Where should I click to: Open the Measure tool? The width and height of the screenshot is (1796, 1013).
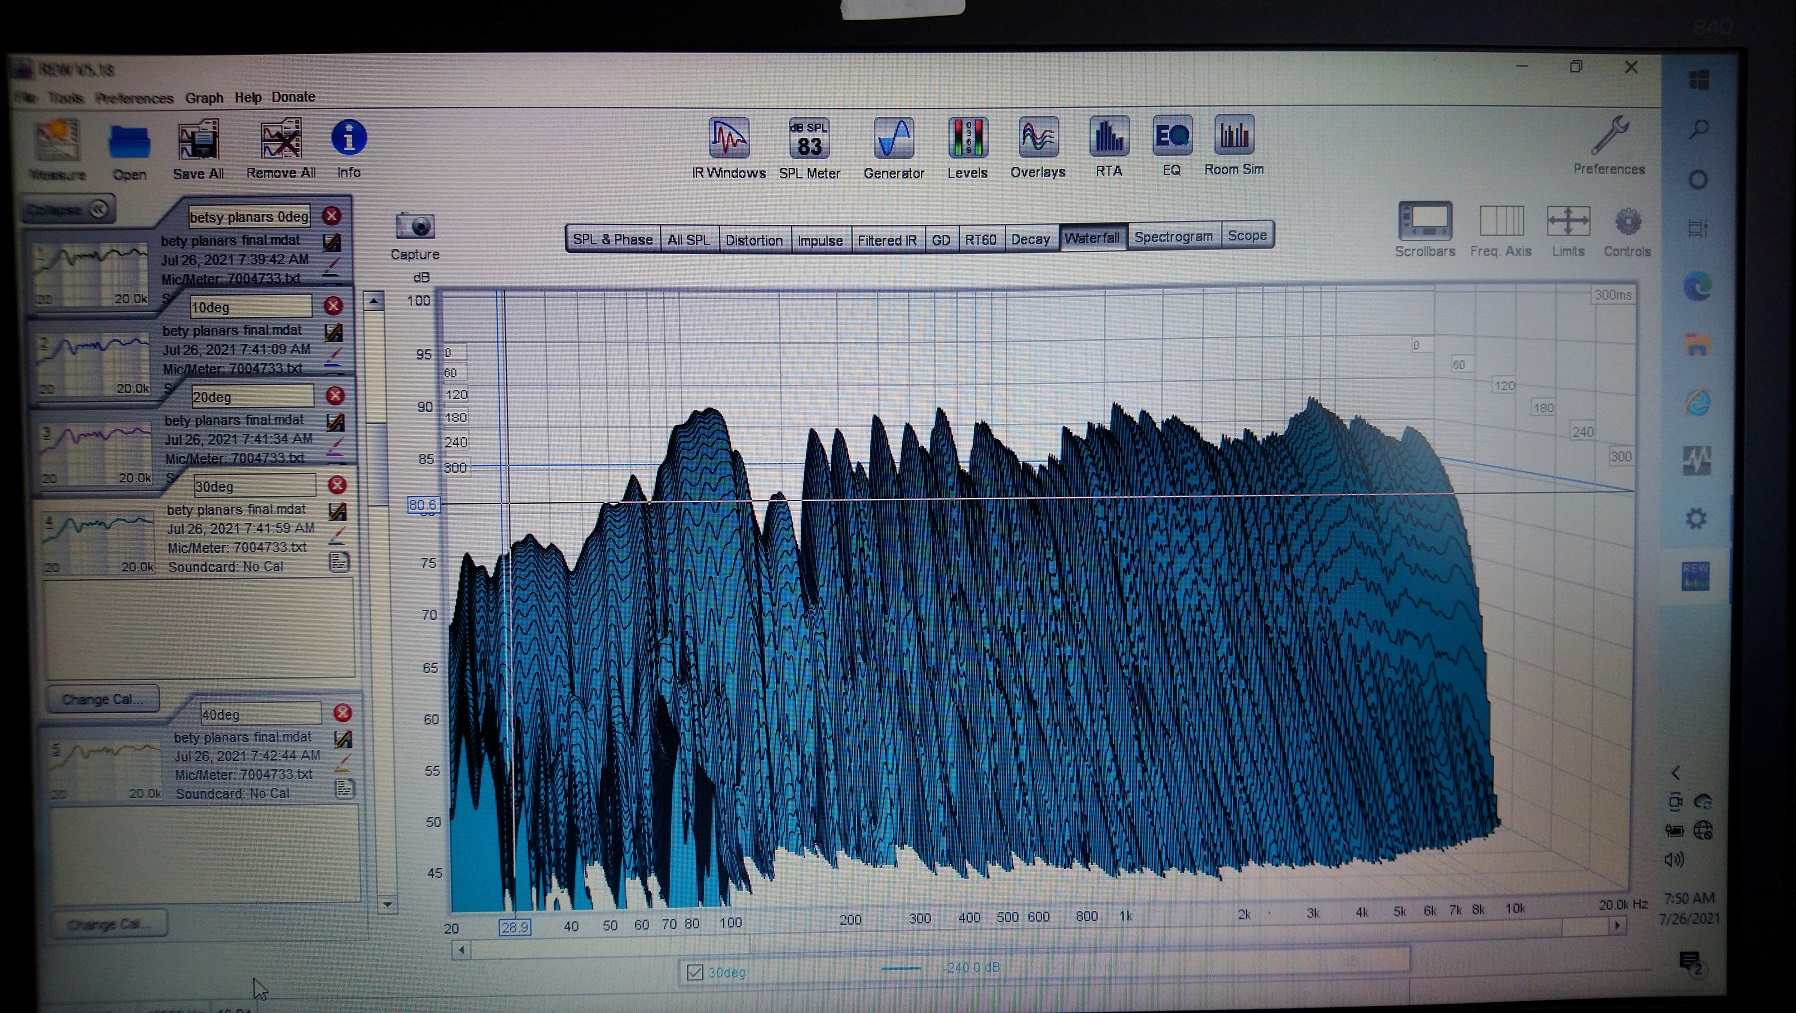(x=57, y=150)
